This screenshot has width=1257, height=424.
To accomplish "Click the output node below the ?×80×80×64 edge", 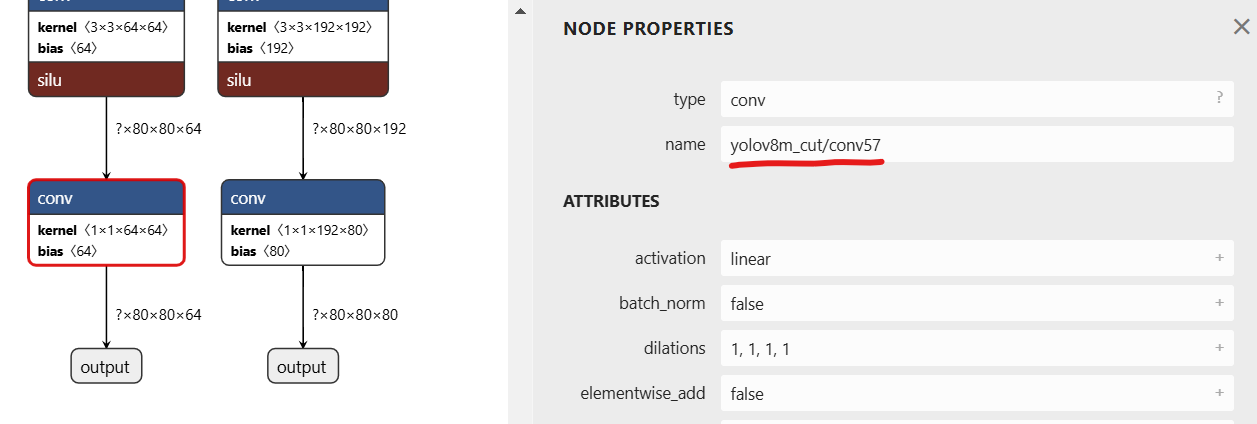I will click(x=106, y=366).
